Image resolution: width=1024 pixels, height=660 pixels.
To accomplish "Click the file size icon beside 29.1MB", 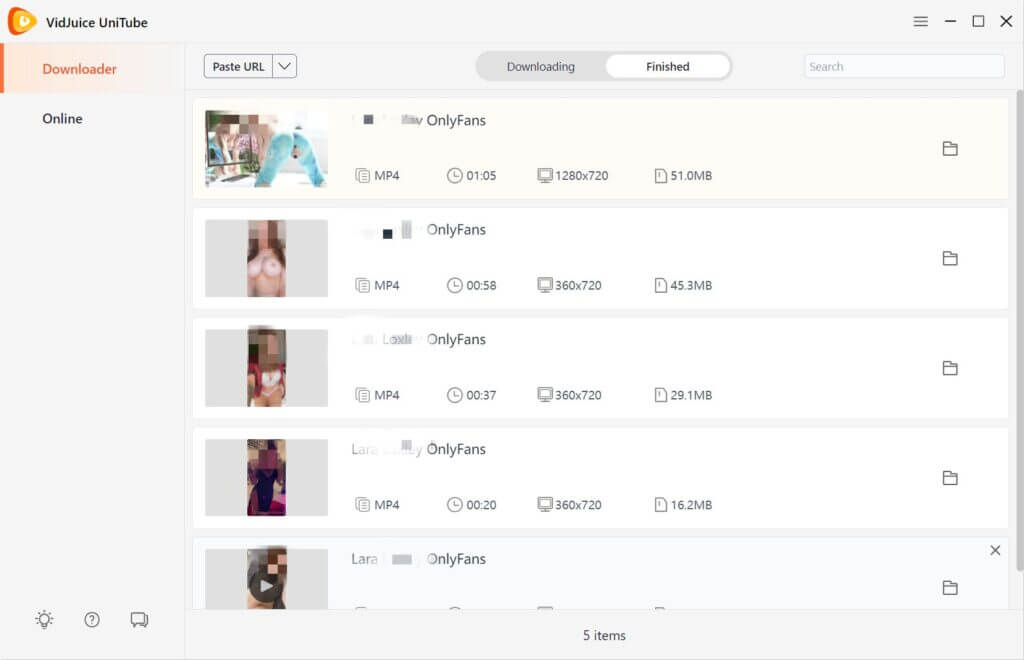I will click(660, 395).
